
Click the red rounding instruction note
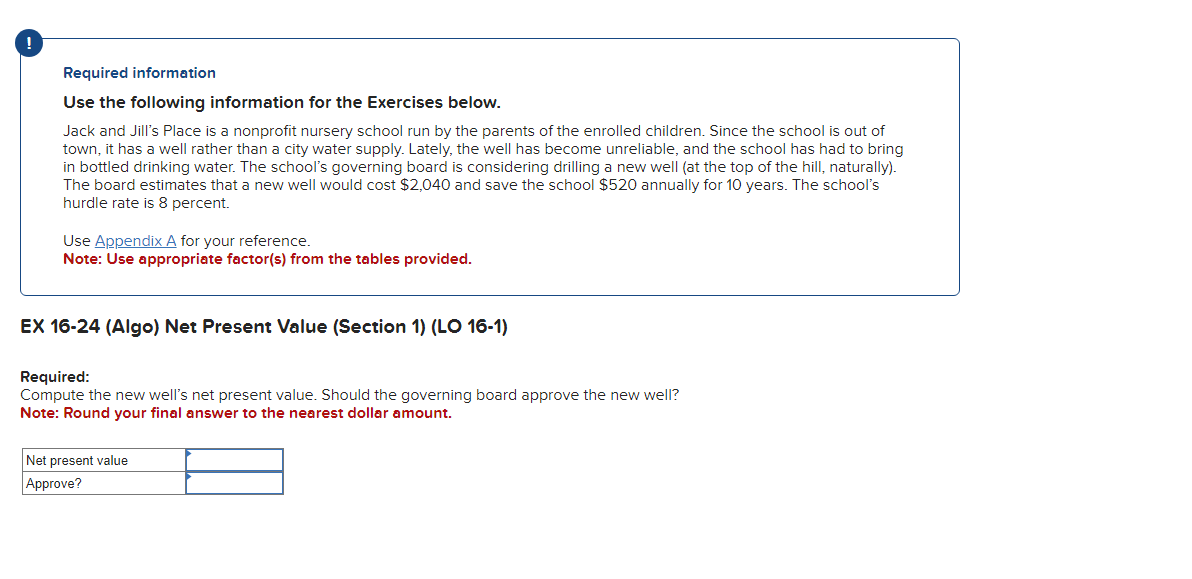pos(235,413)
